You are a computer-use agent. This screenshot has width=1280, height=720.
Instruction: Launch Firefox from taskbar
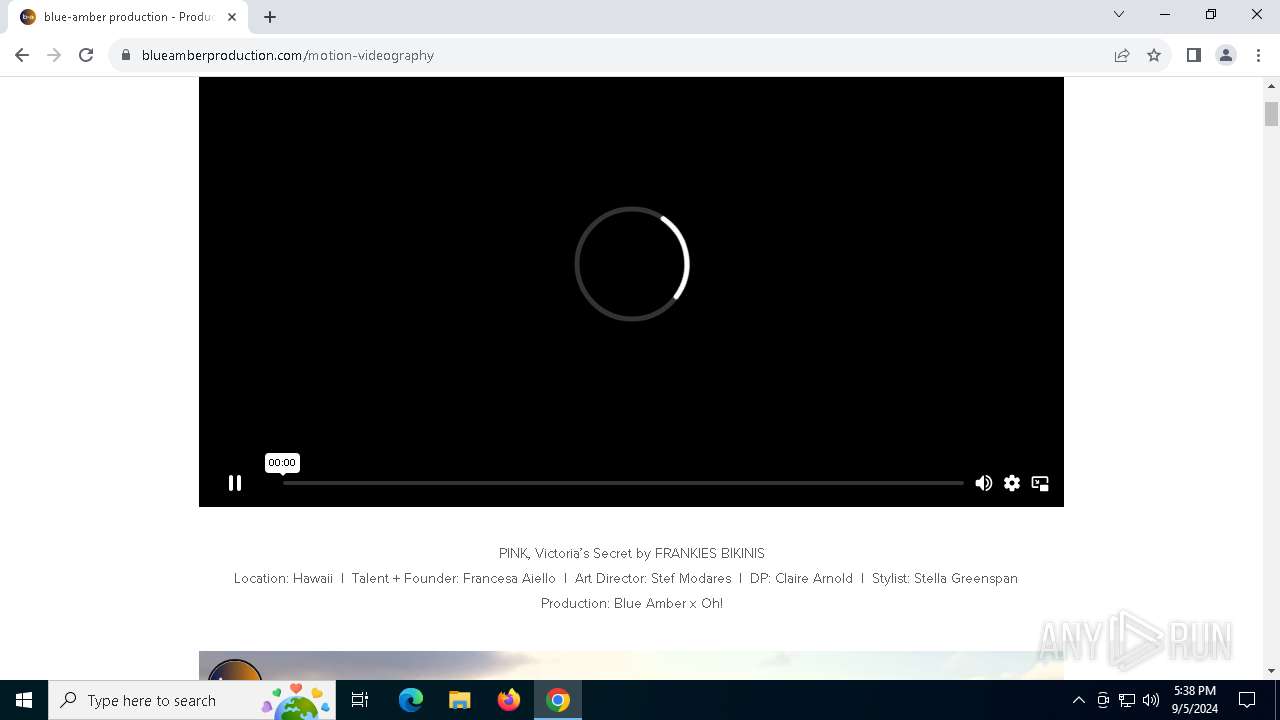click(x=509, y=700)
